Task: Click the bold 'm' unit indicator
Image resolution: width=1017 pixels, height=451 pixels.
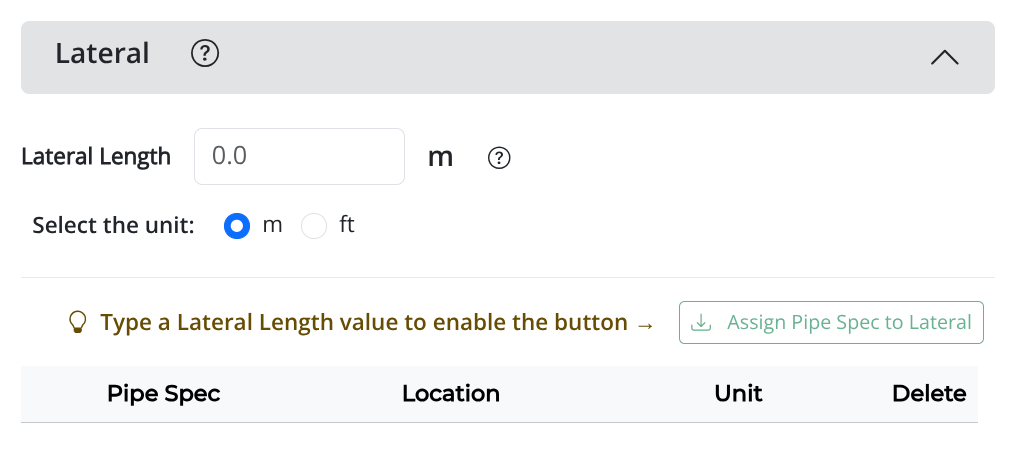Action: coord(440,158)
